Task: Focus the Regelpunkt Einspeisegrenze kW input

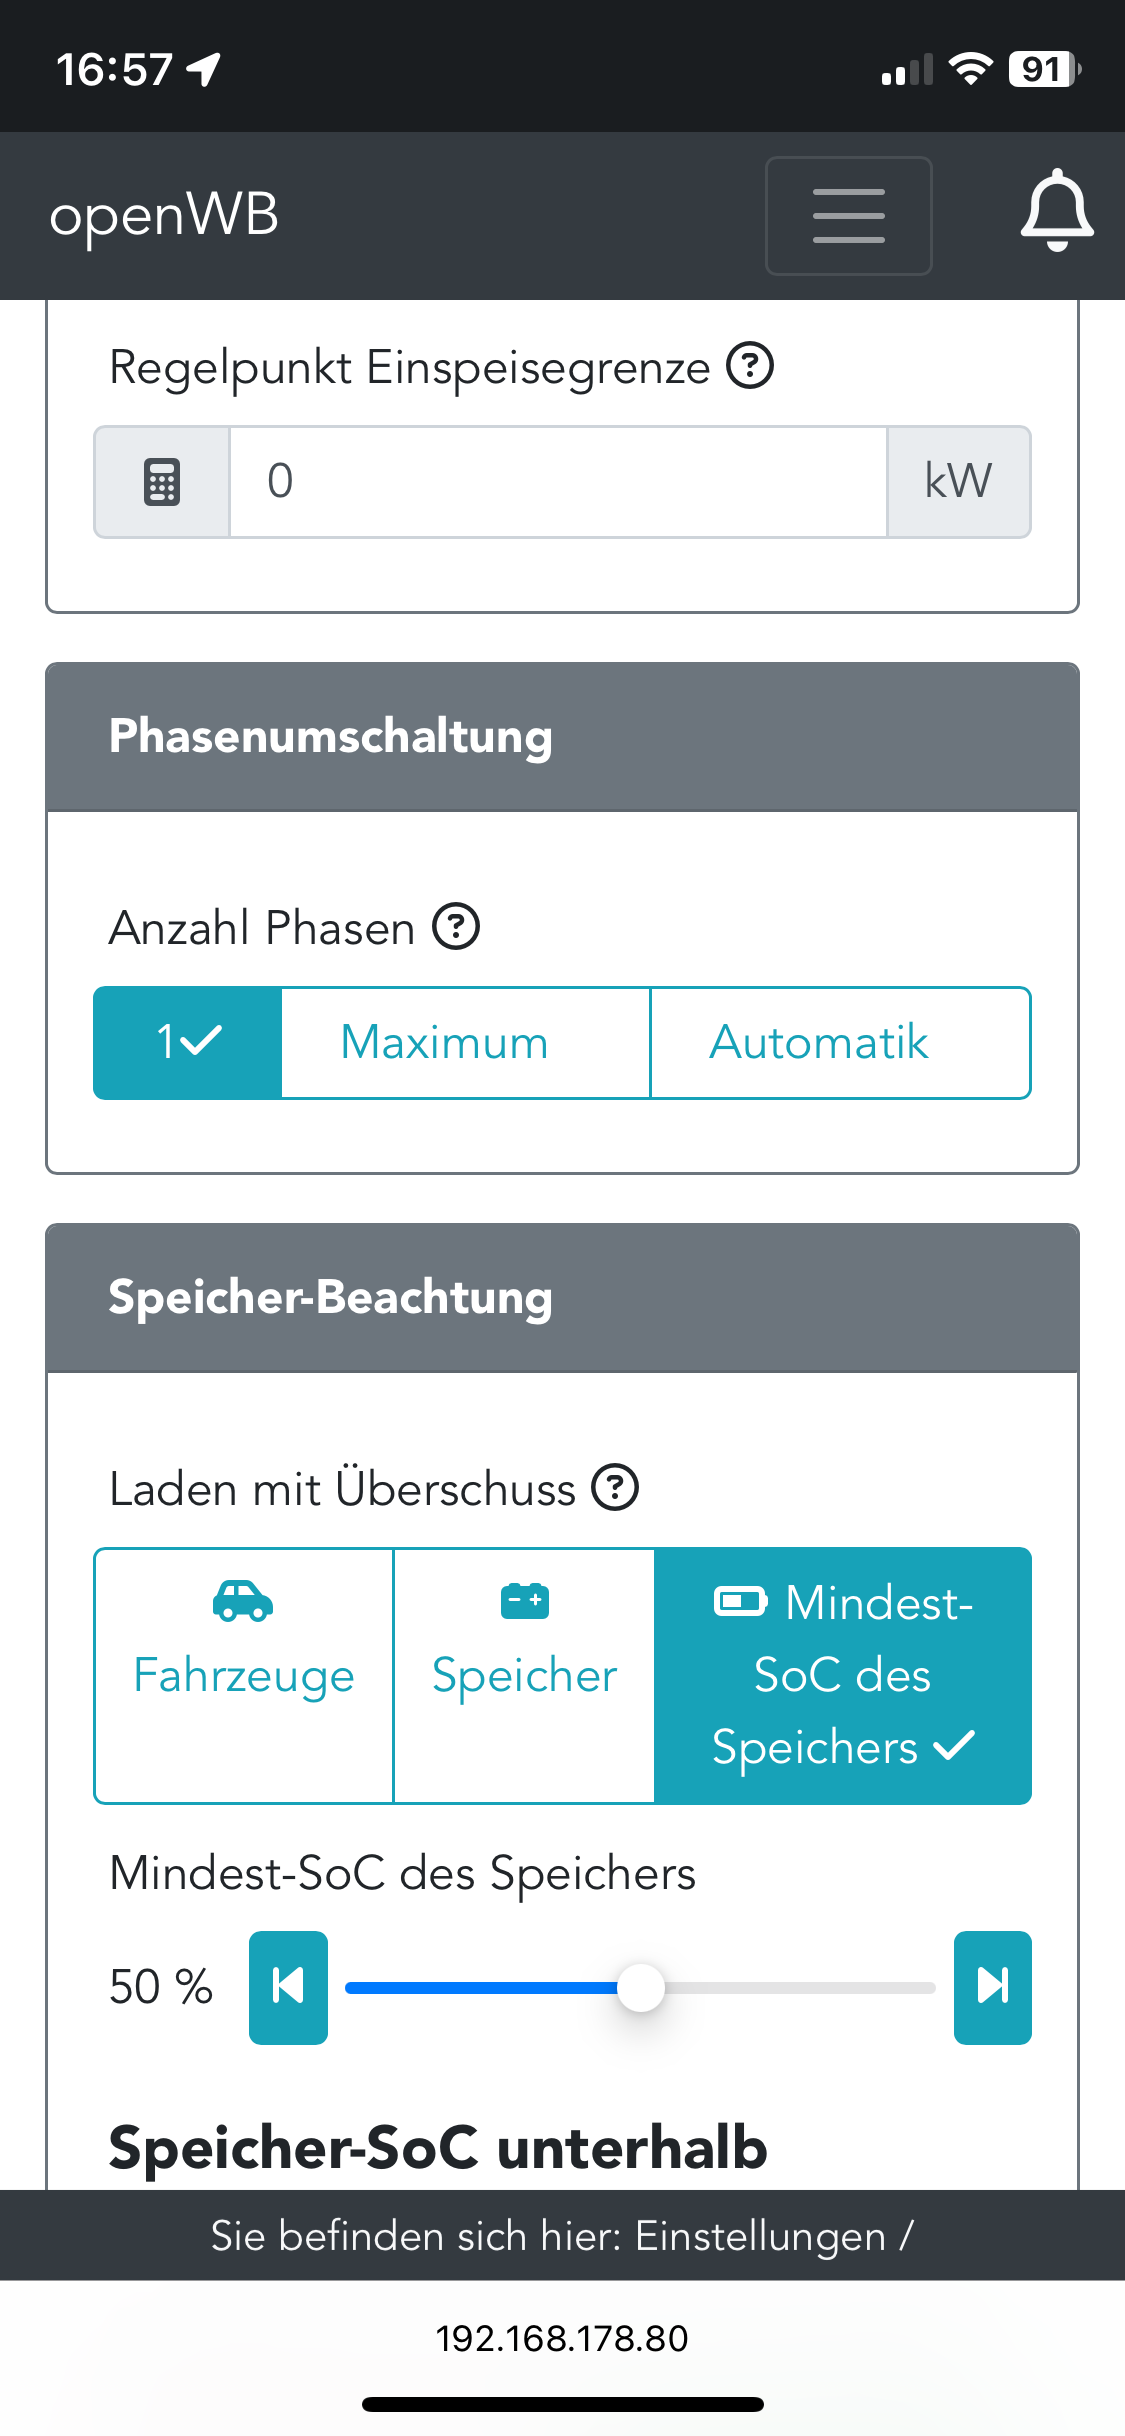Action: click(558, 482)
